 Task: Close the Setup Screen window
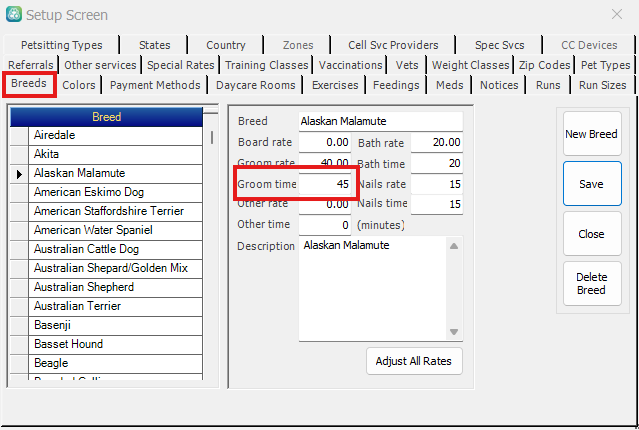[617, 14]
